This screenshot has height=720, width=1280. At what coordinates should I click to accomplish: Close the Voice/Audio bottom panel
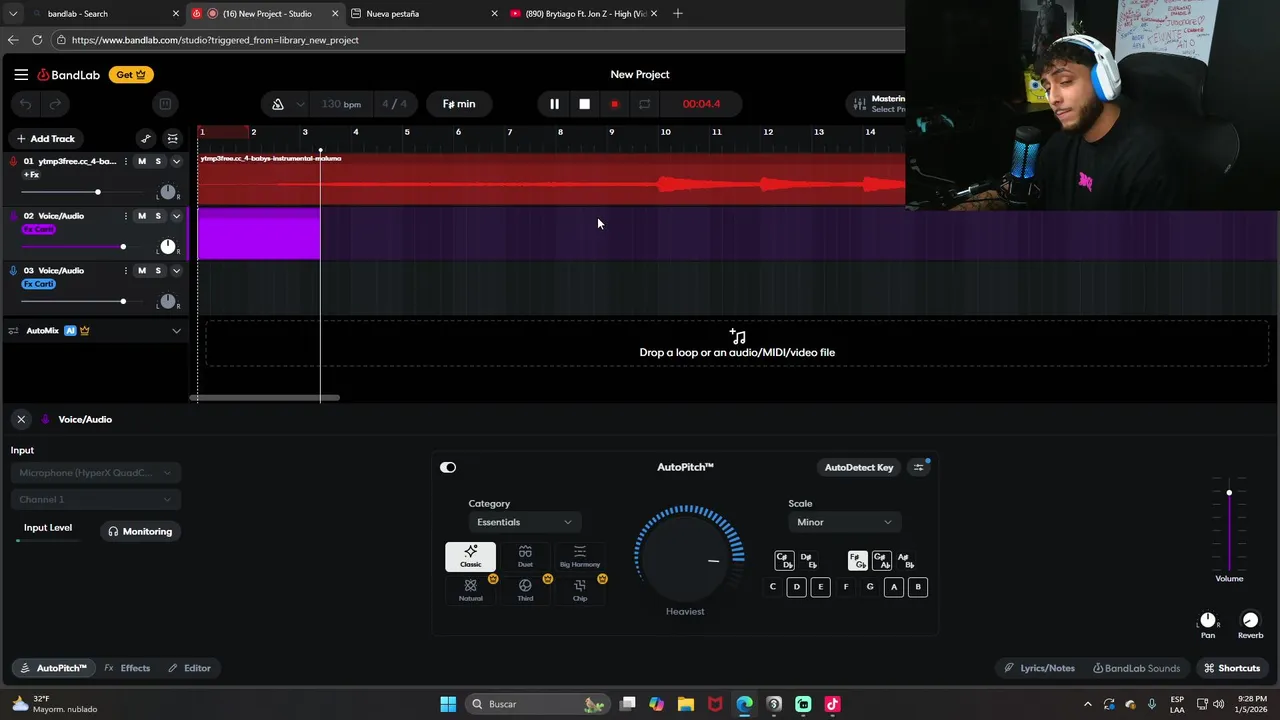coord(21,419)
